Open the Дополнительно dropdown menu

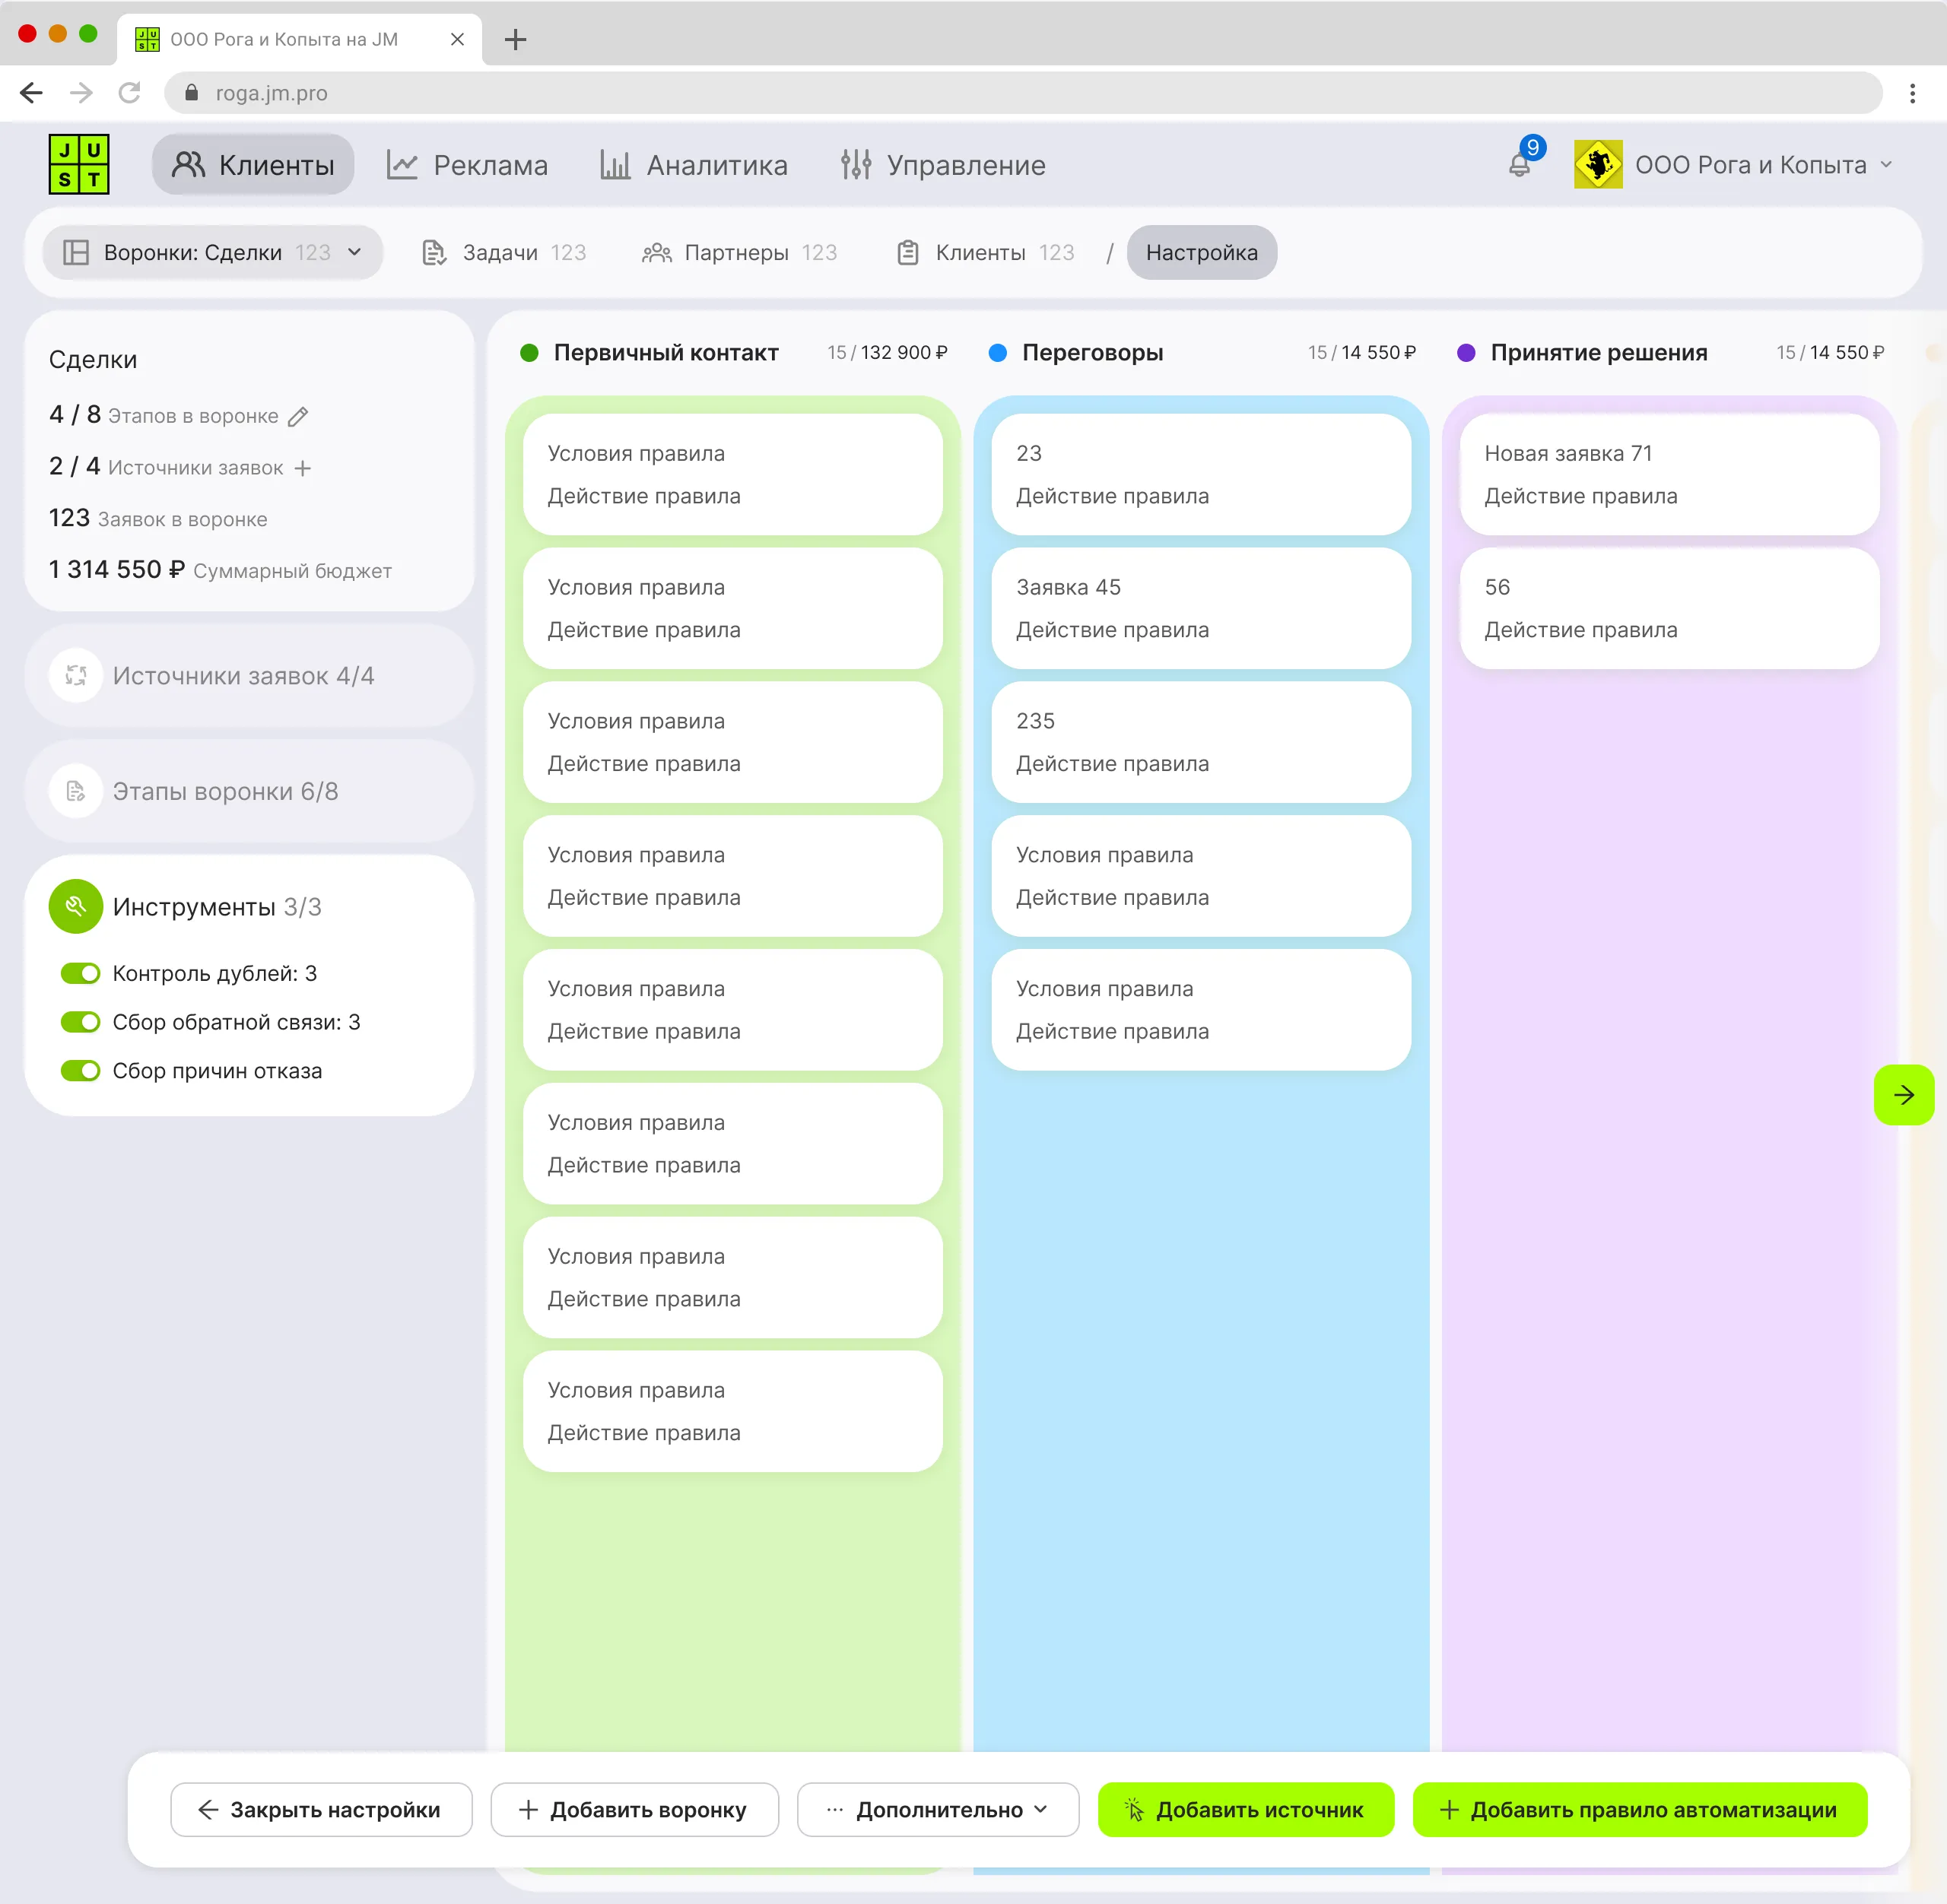[x=937, y=1810]
